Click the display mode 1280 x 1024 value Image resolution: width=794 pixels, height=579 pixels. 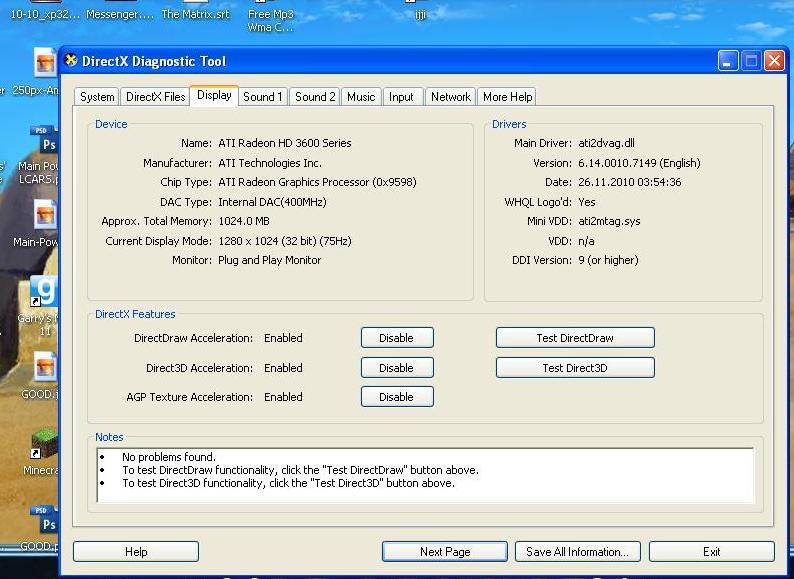click(285, 241)
